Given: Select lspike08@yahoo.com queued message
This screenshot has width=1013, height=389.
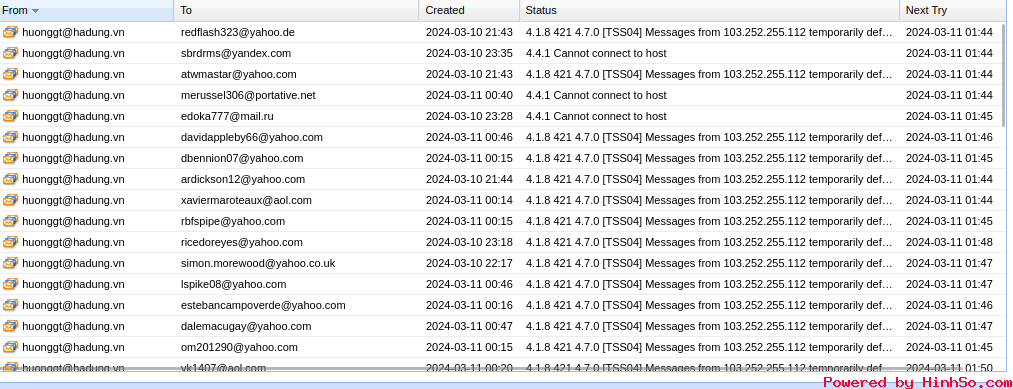Looking at the screenshot, I should click(x=501, y=284).
